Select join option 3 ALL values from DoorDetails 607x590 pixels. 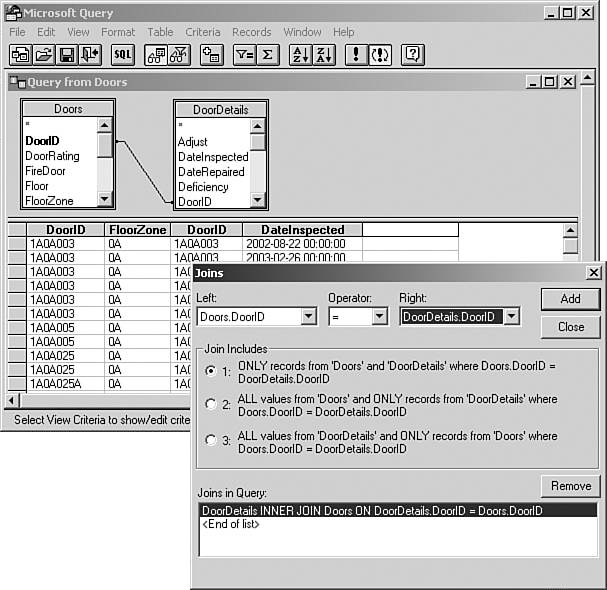211,440
